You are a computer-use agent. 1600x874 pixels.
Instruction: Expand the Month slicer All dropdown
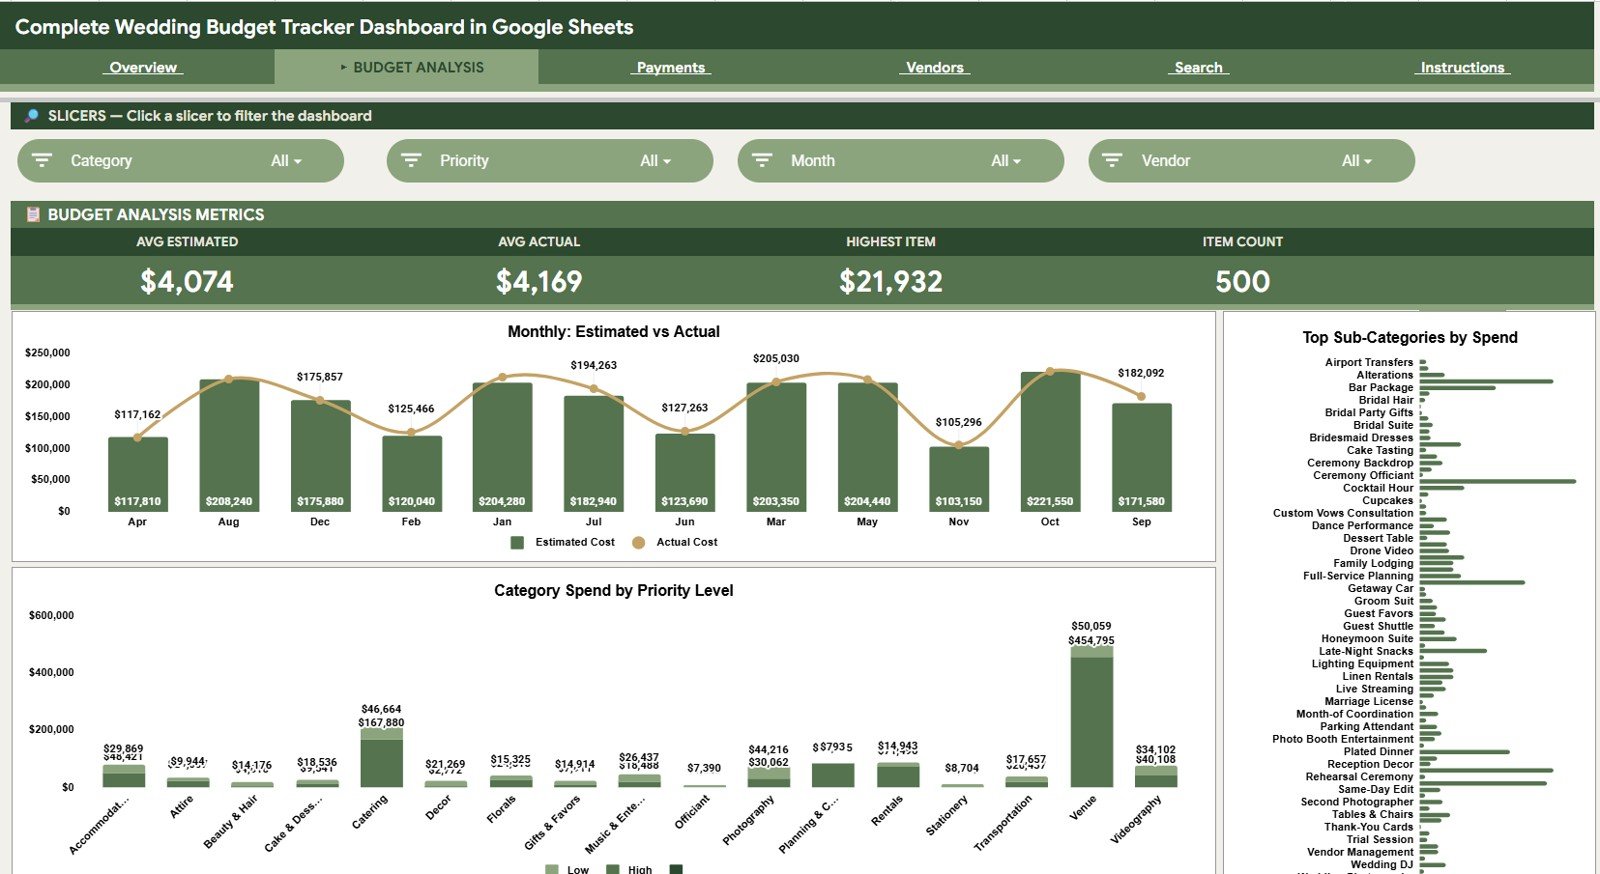pyautogui.click(x=1006, y=161)
